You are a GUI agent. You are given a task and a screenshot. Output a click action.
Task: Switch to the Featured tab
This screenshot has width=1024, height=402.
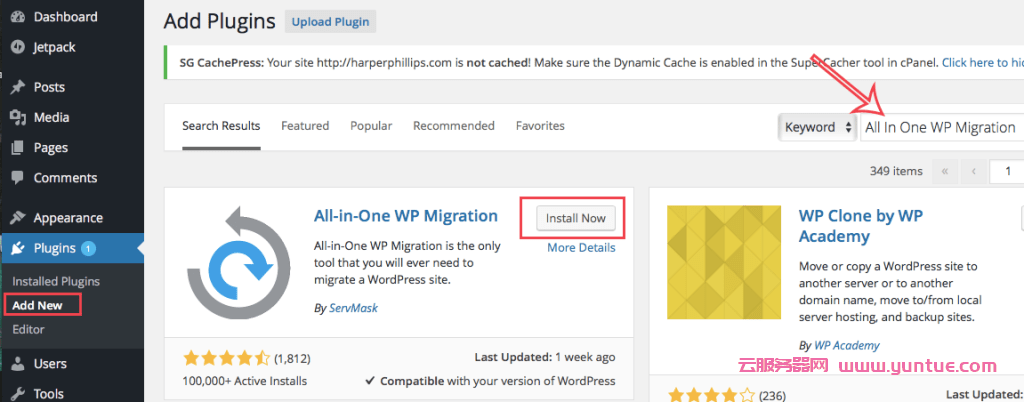(x=305, y=126)
